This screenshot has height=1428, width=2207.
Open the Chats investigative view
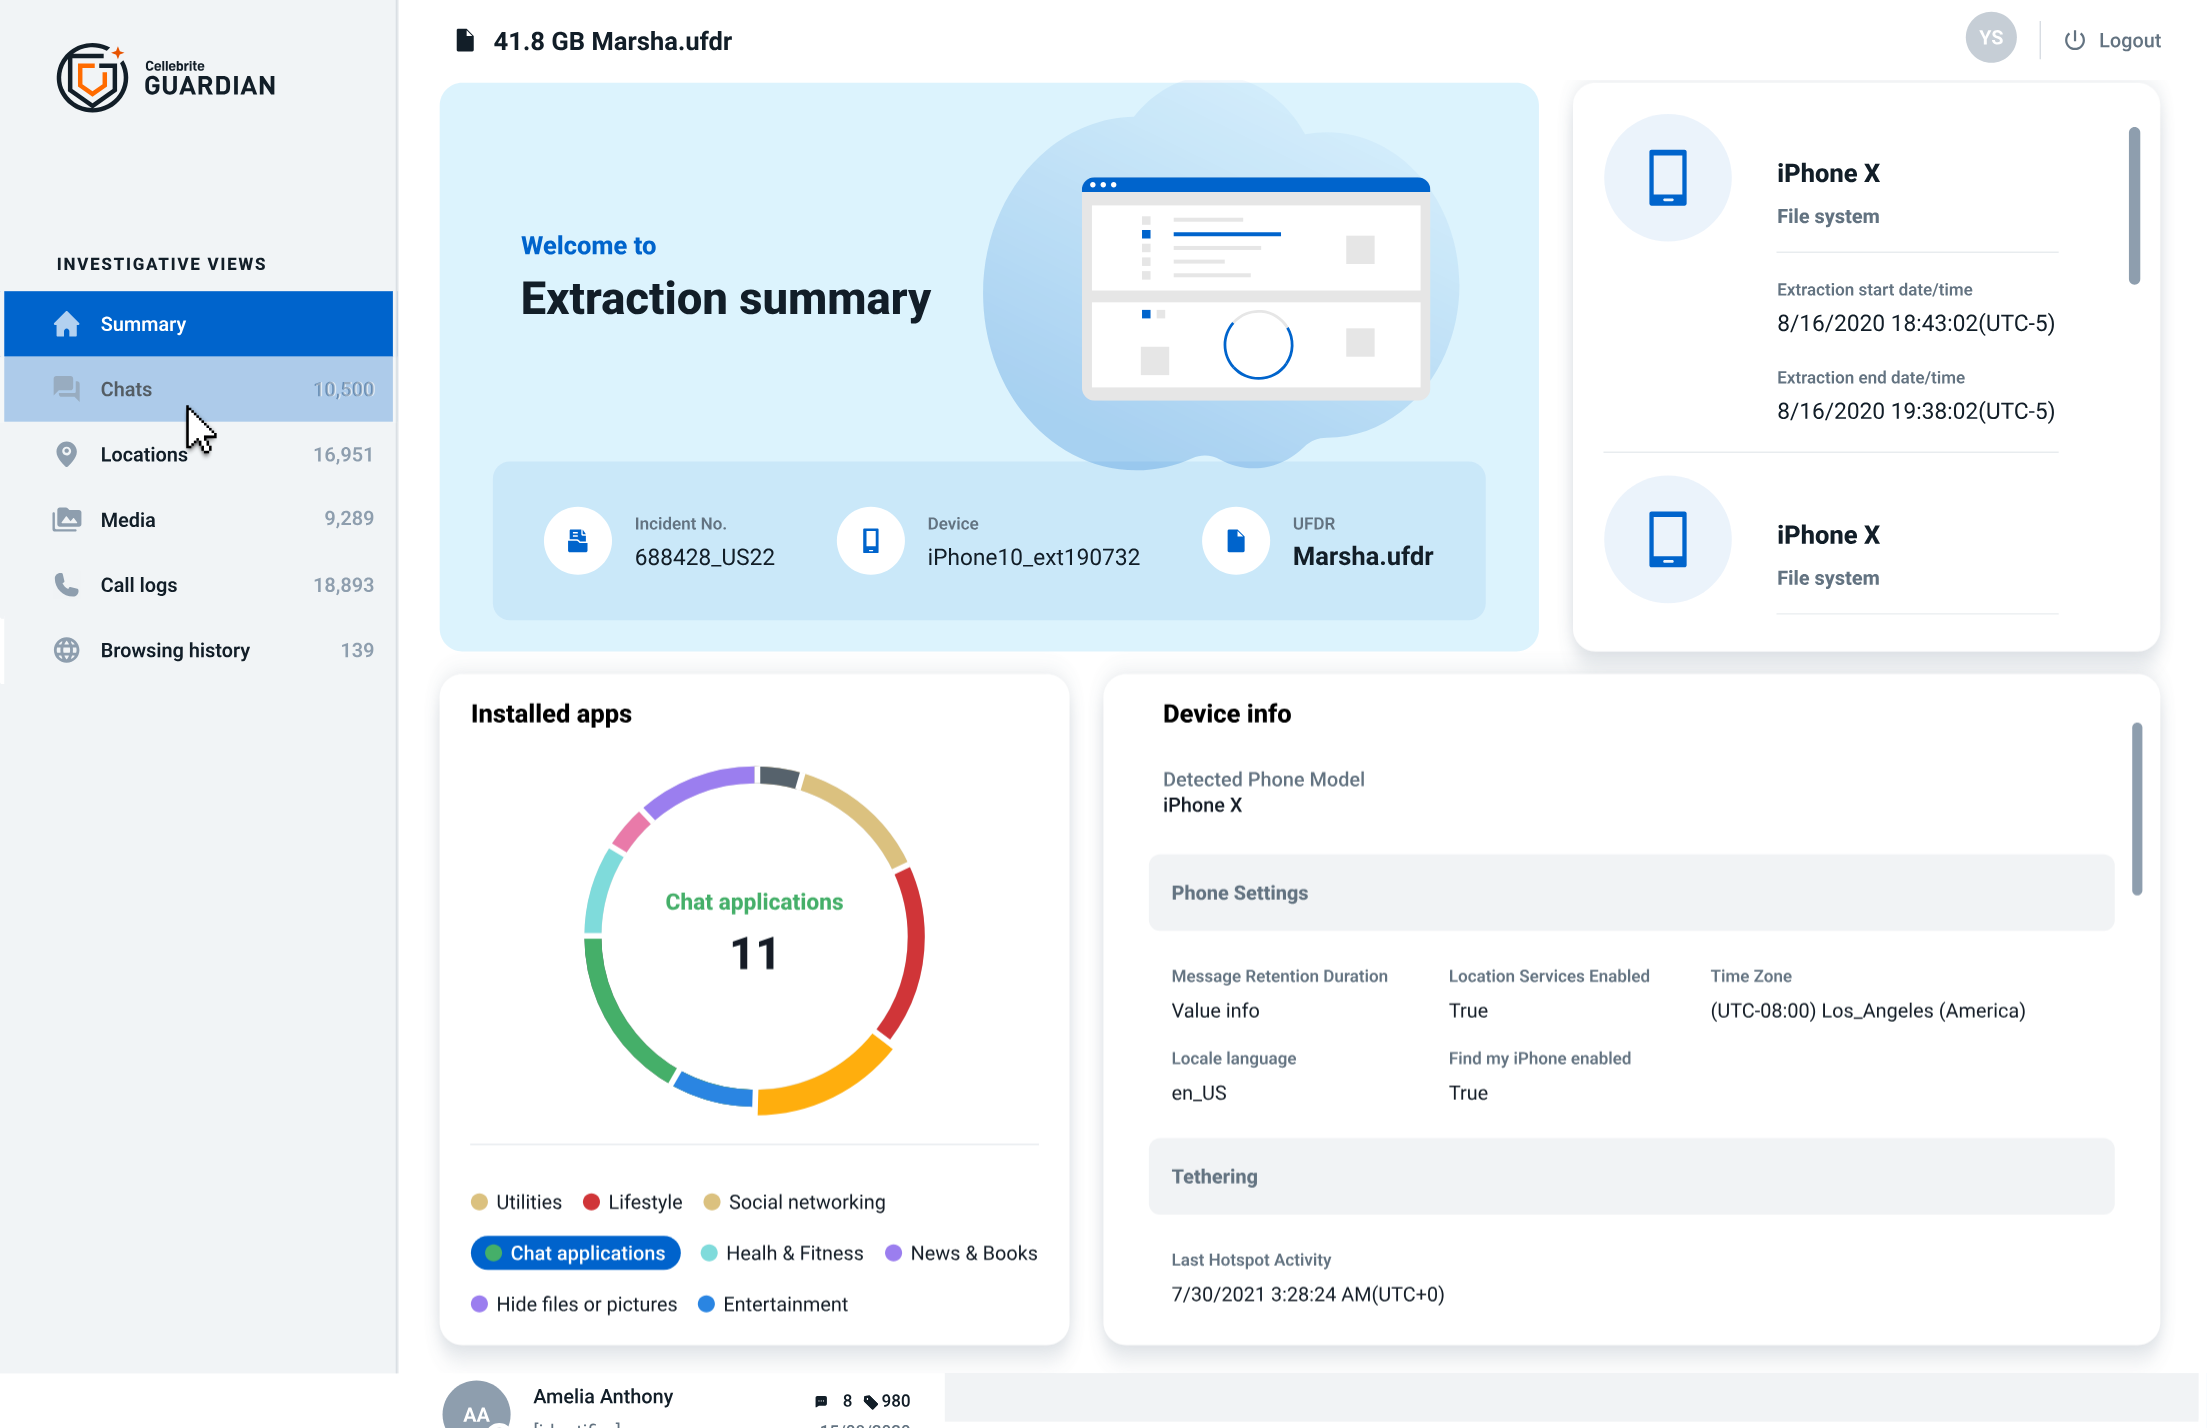(198, 389)
